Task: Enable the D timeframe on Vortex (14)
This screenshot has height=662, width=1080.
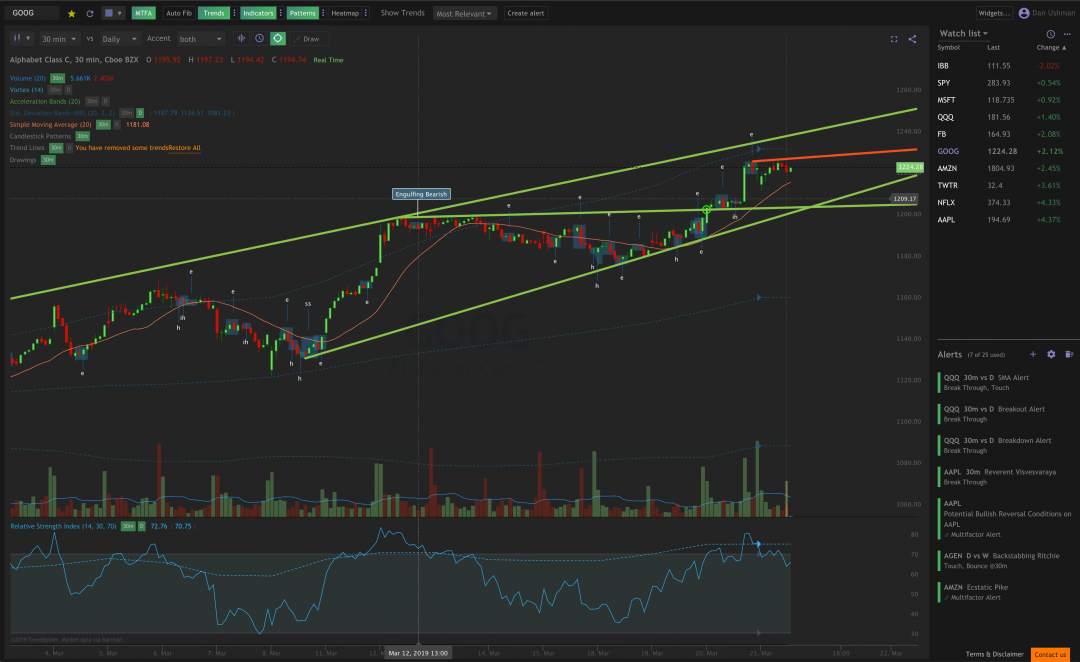Action: 67,90
